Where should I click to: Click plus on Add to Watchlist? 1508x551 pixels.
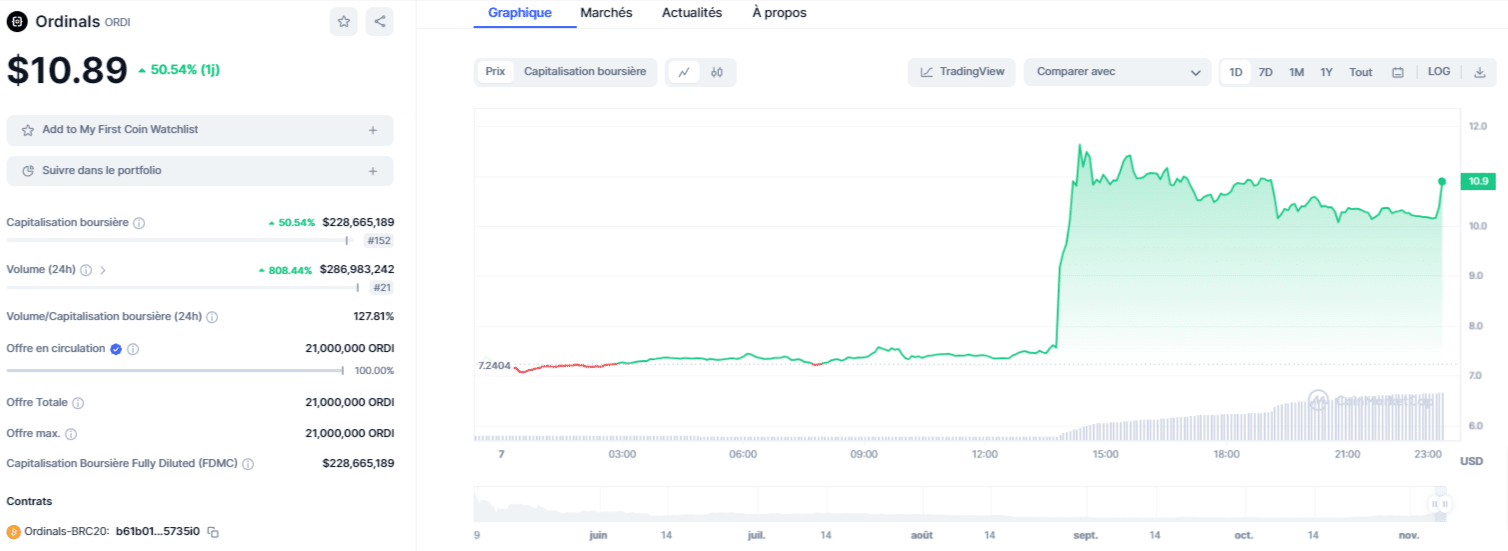(373, 130)
